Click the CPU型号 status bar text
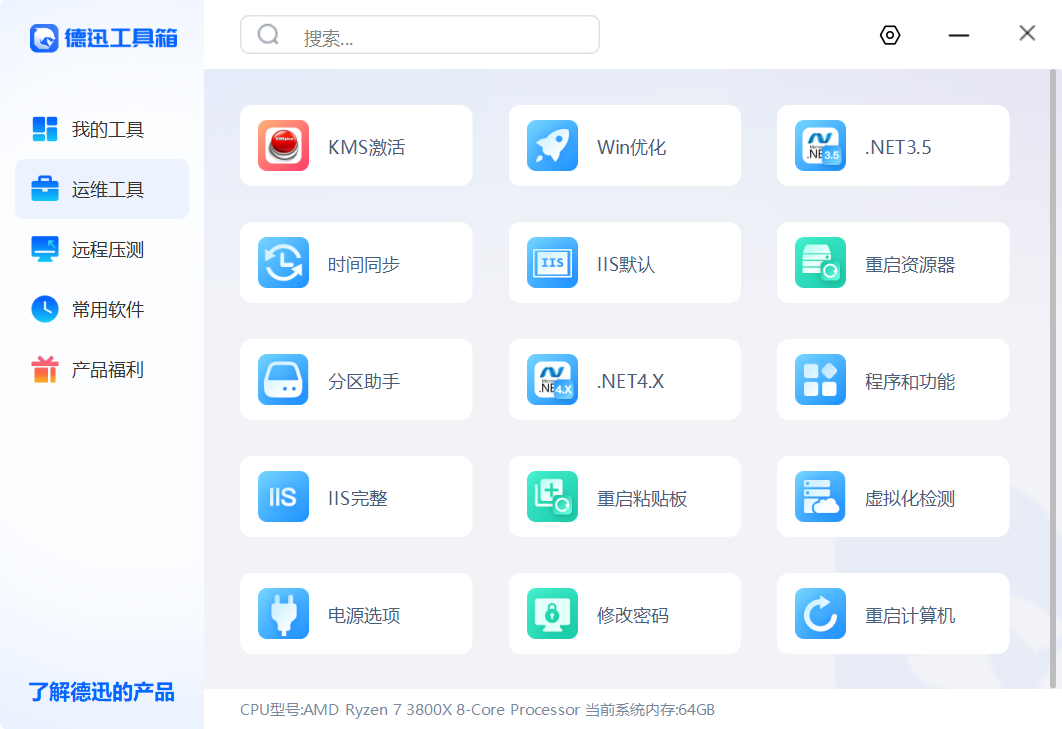 [x=410, y=709]
